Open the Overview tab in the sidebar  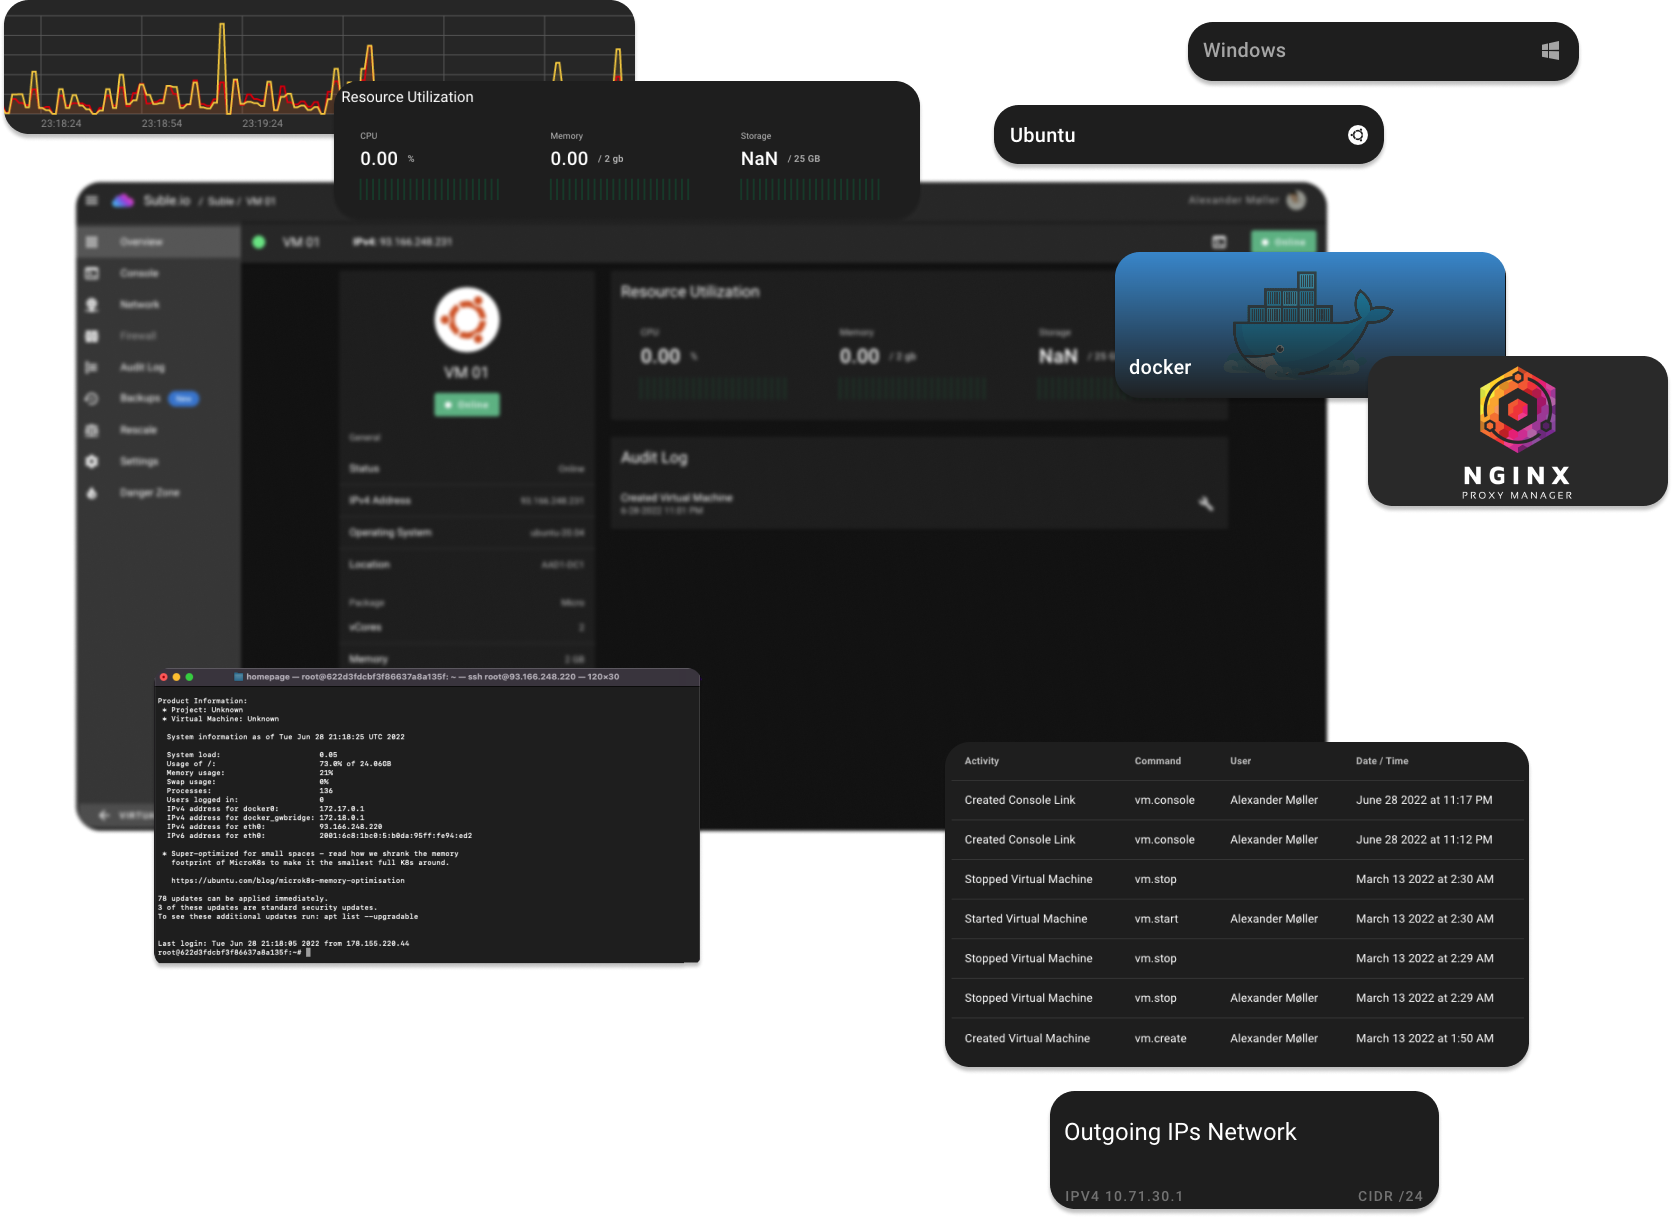(92, 242)
